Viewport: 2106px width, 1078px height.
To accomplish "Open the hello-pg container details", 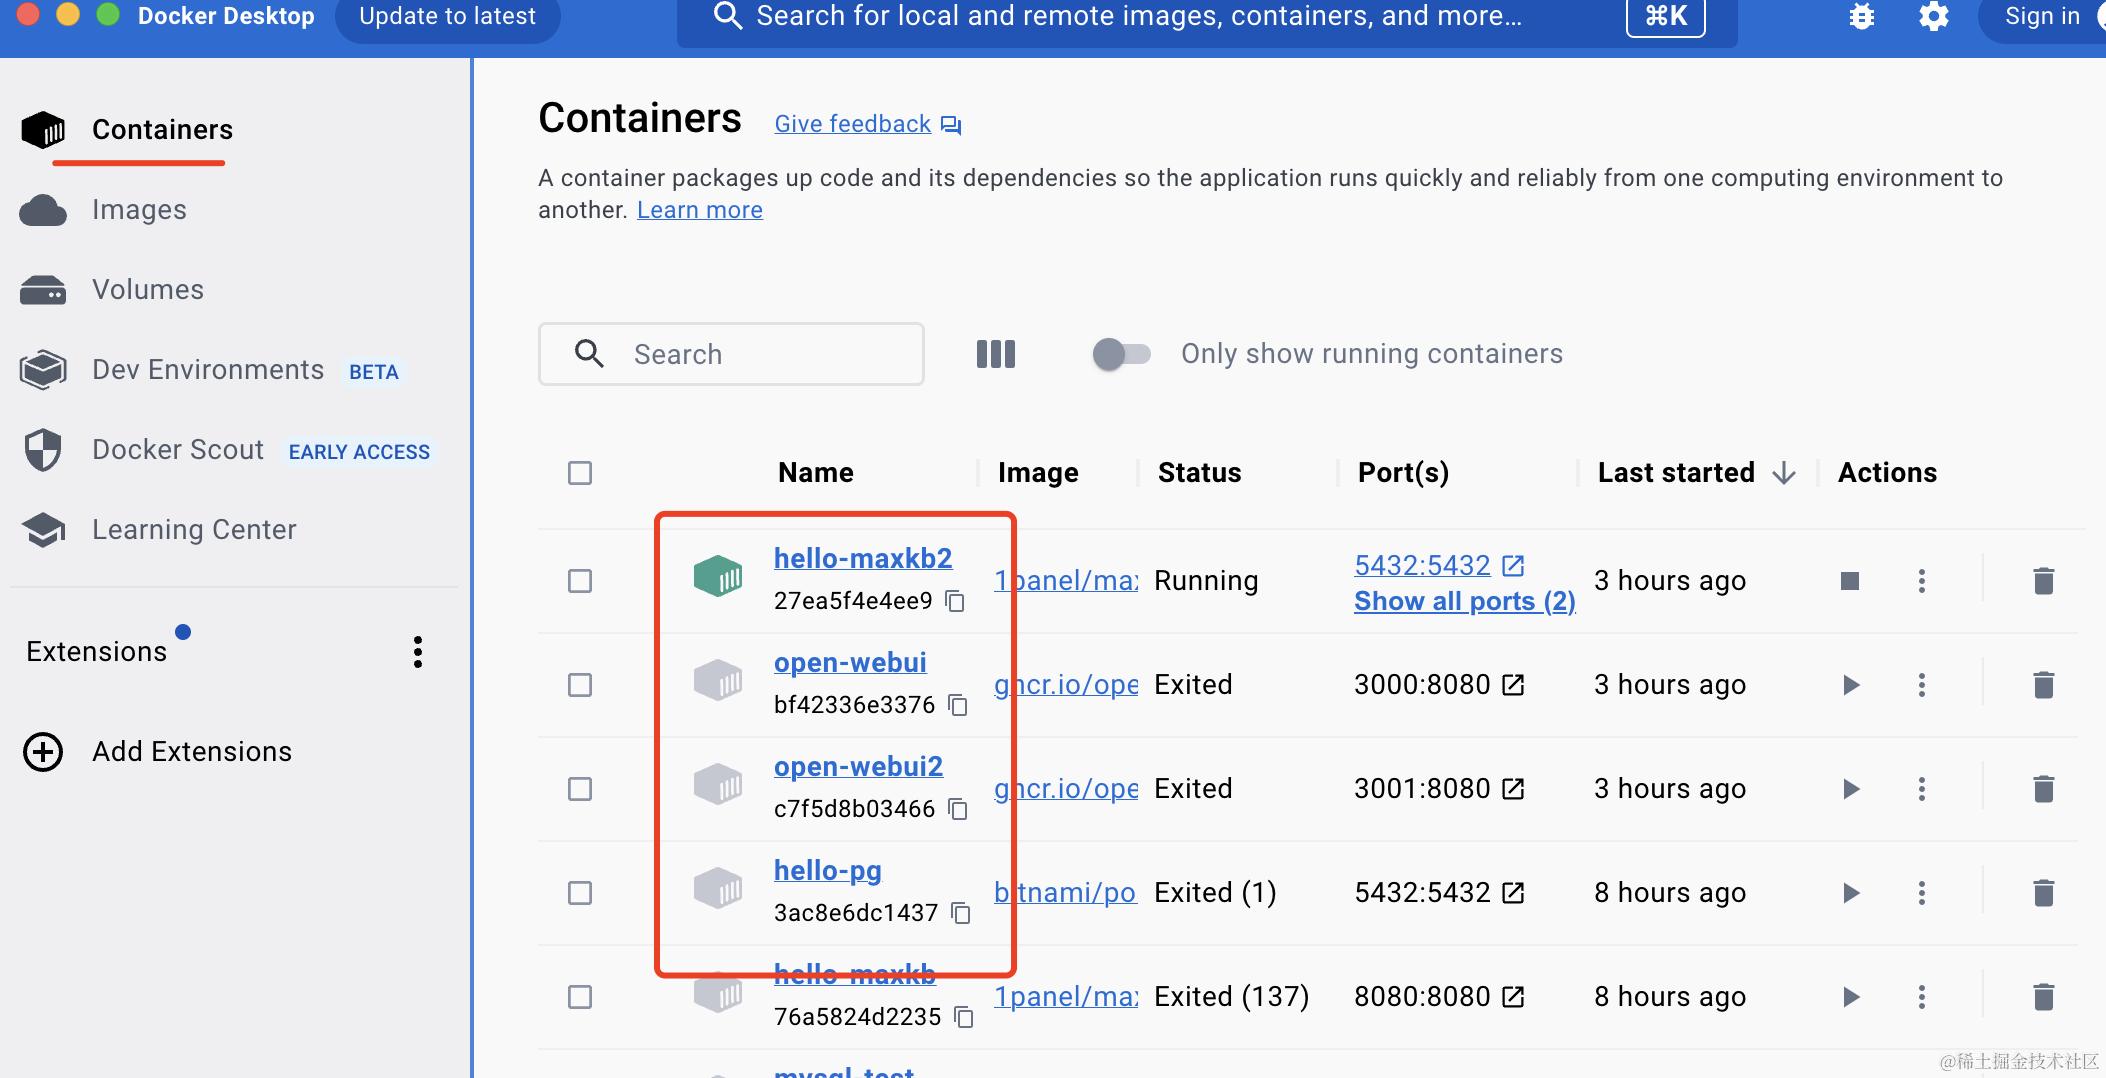I will 828,870.
